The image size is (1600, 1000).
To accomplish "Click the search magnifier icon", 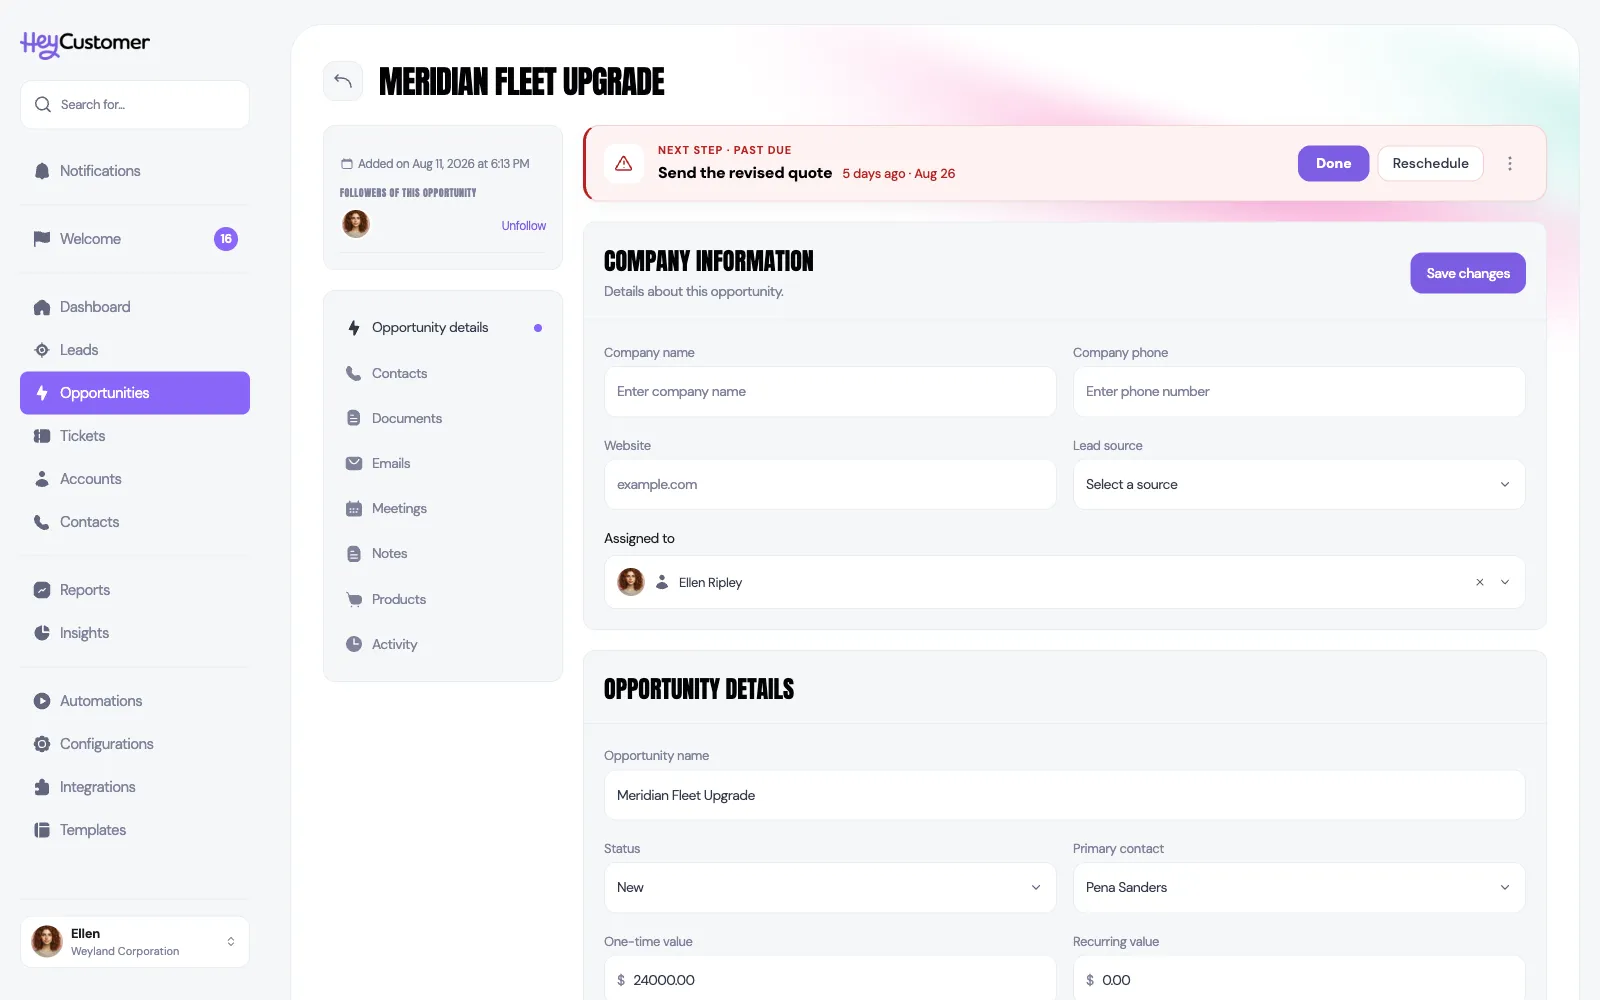I will point(42,105).
